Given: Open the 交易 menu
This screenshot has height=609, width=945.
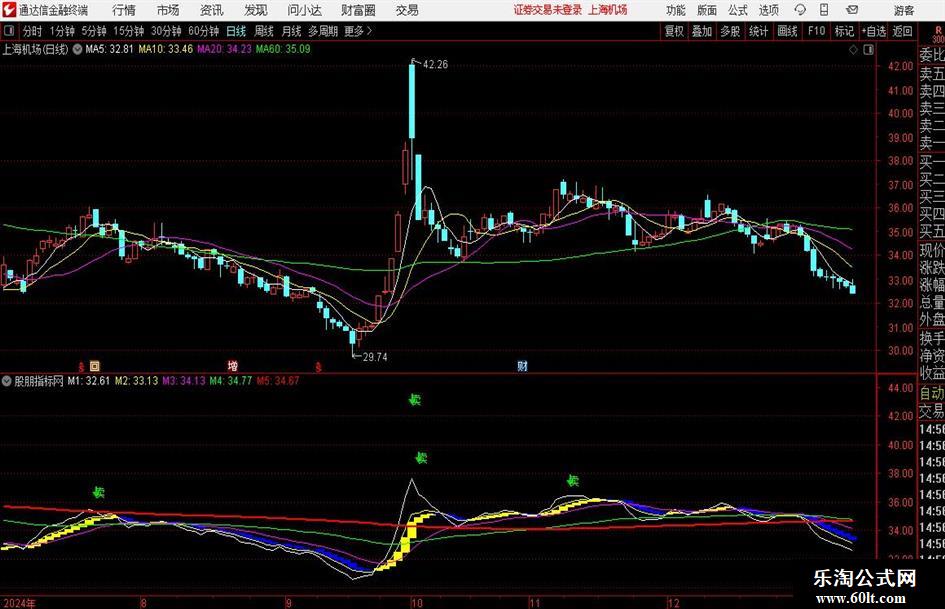Looking at the screenshot, I should click(407, 10).
